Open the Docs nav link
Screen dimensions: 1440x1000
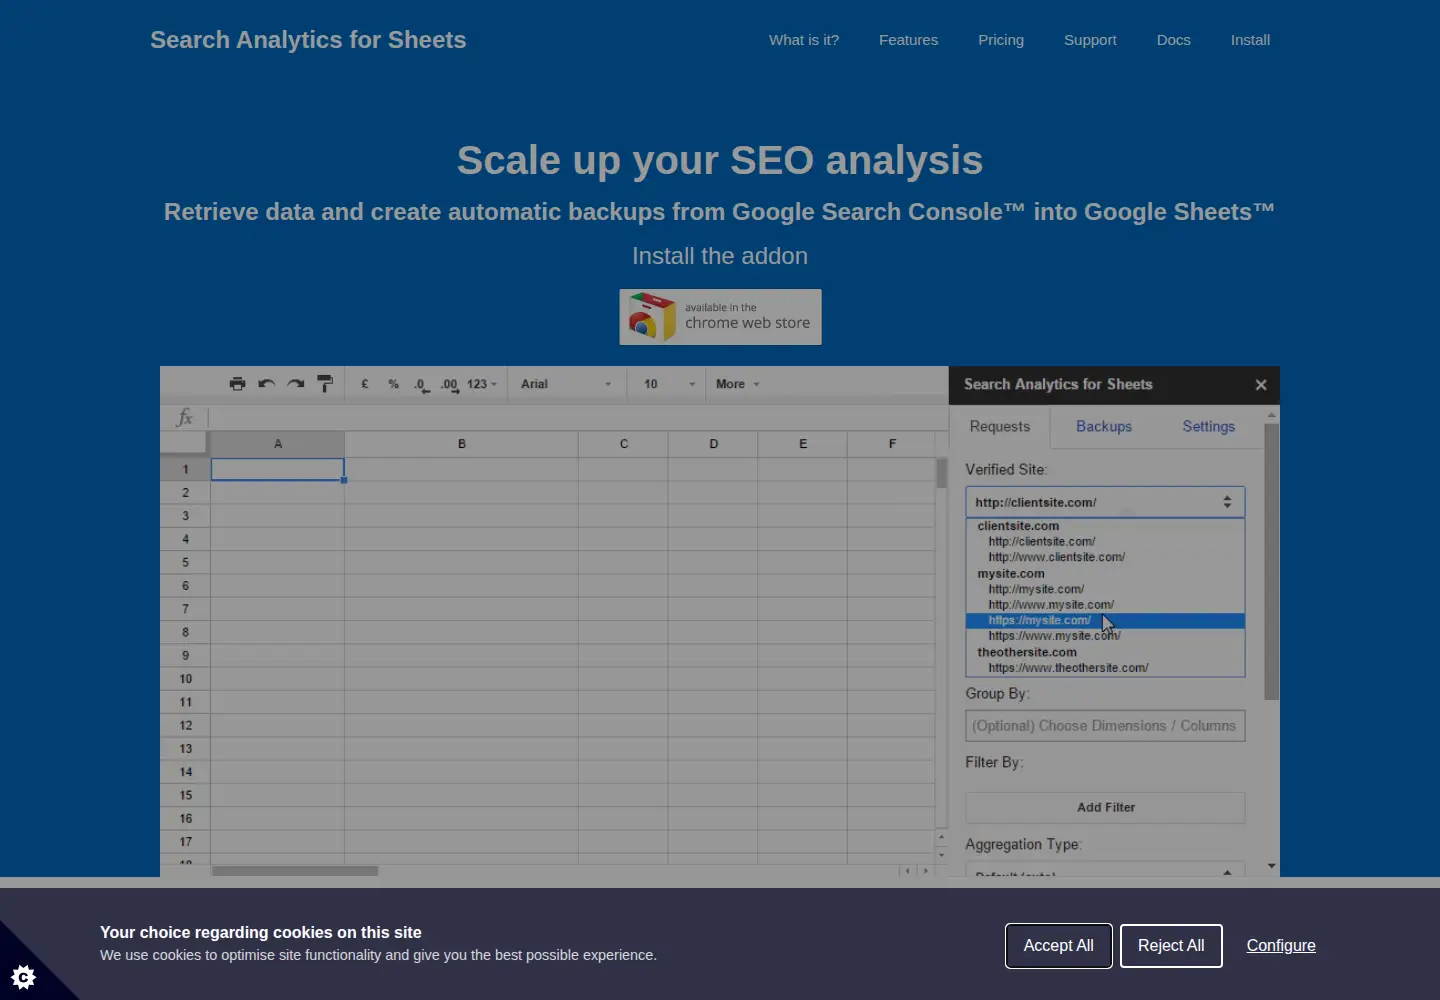1174,40
